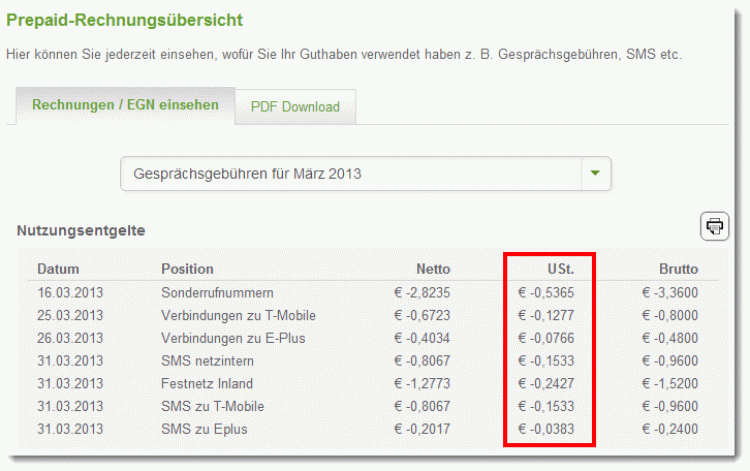The height and width of the screenshot is (471, 750).
Task: Click the SMS zu T-Mobile position
Action: [x=209, y=407]
